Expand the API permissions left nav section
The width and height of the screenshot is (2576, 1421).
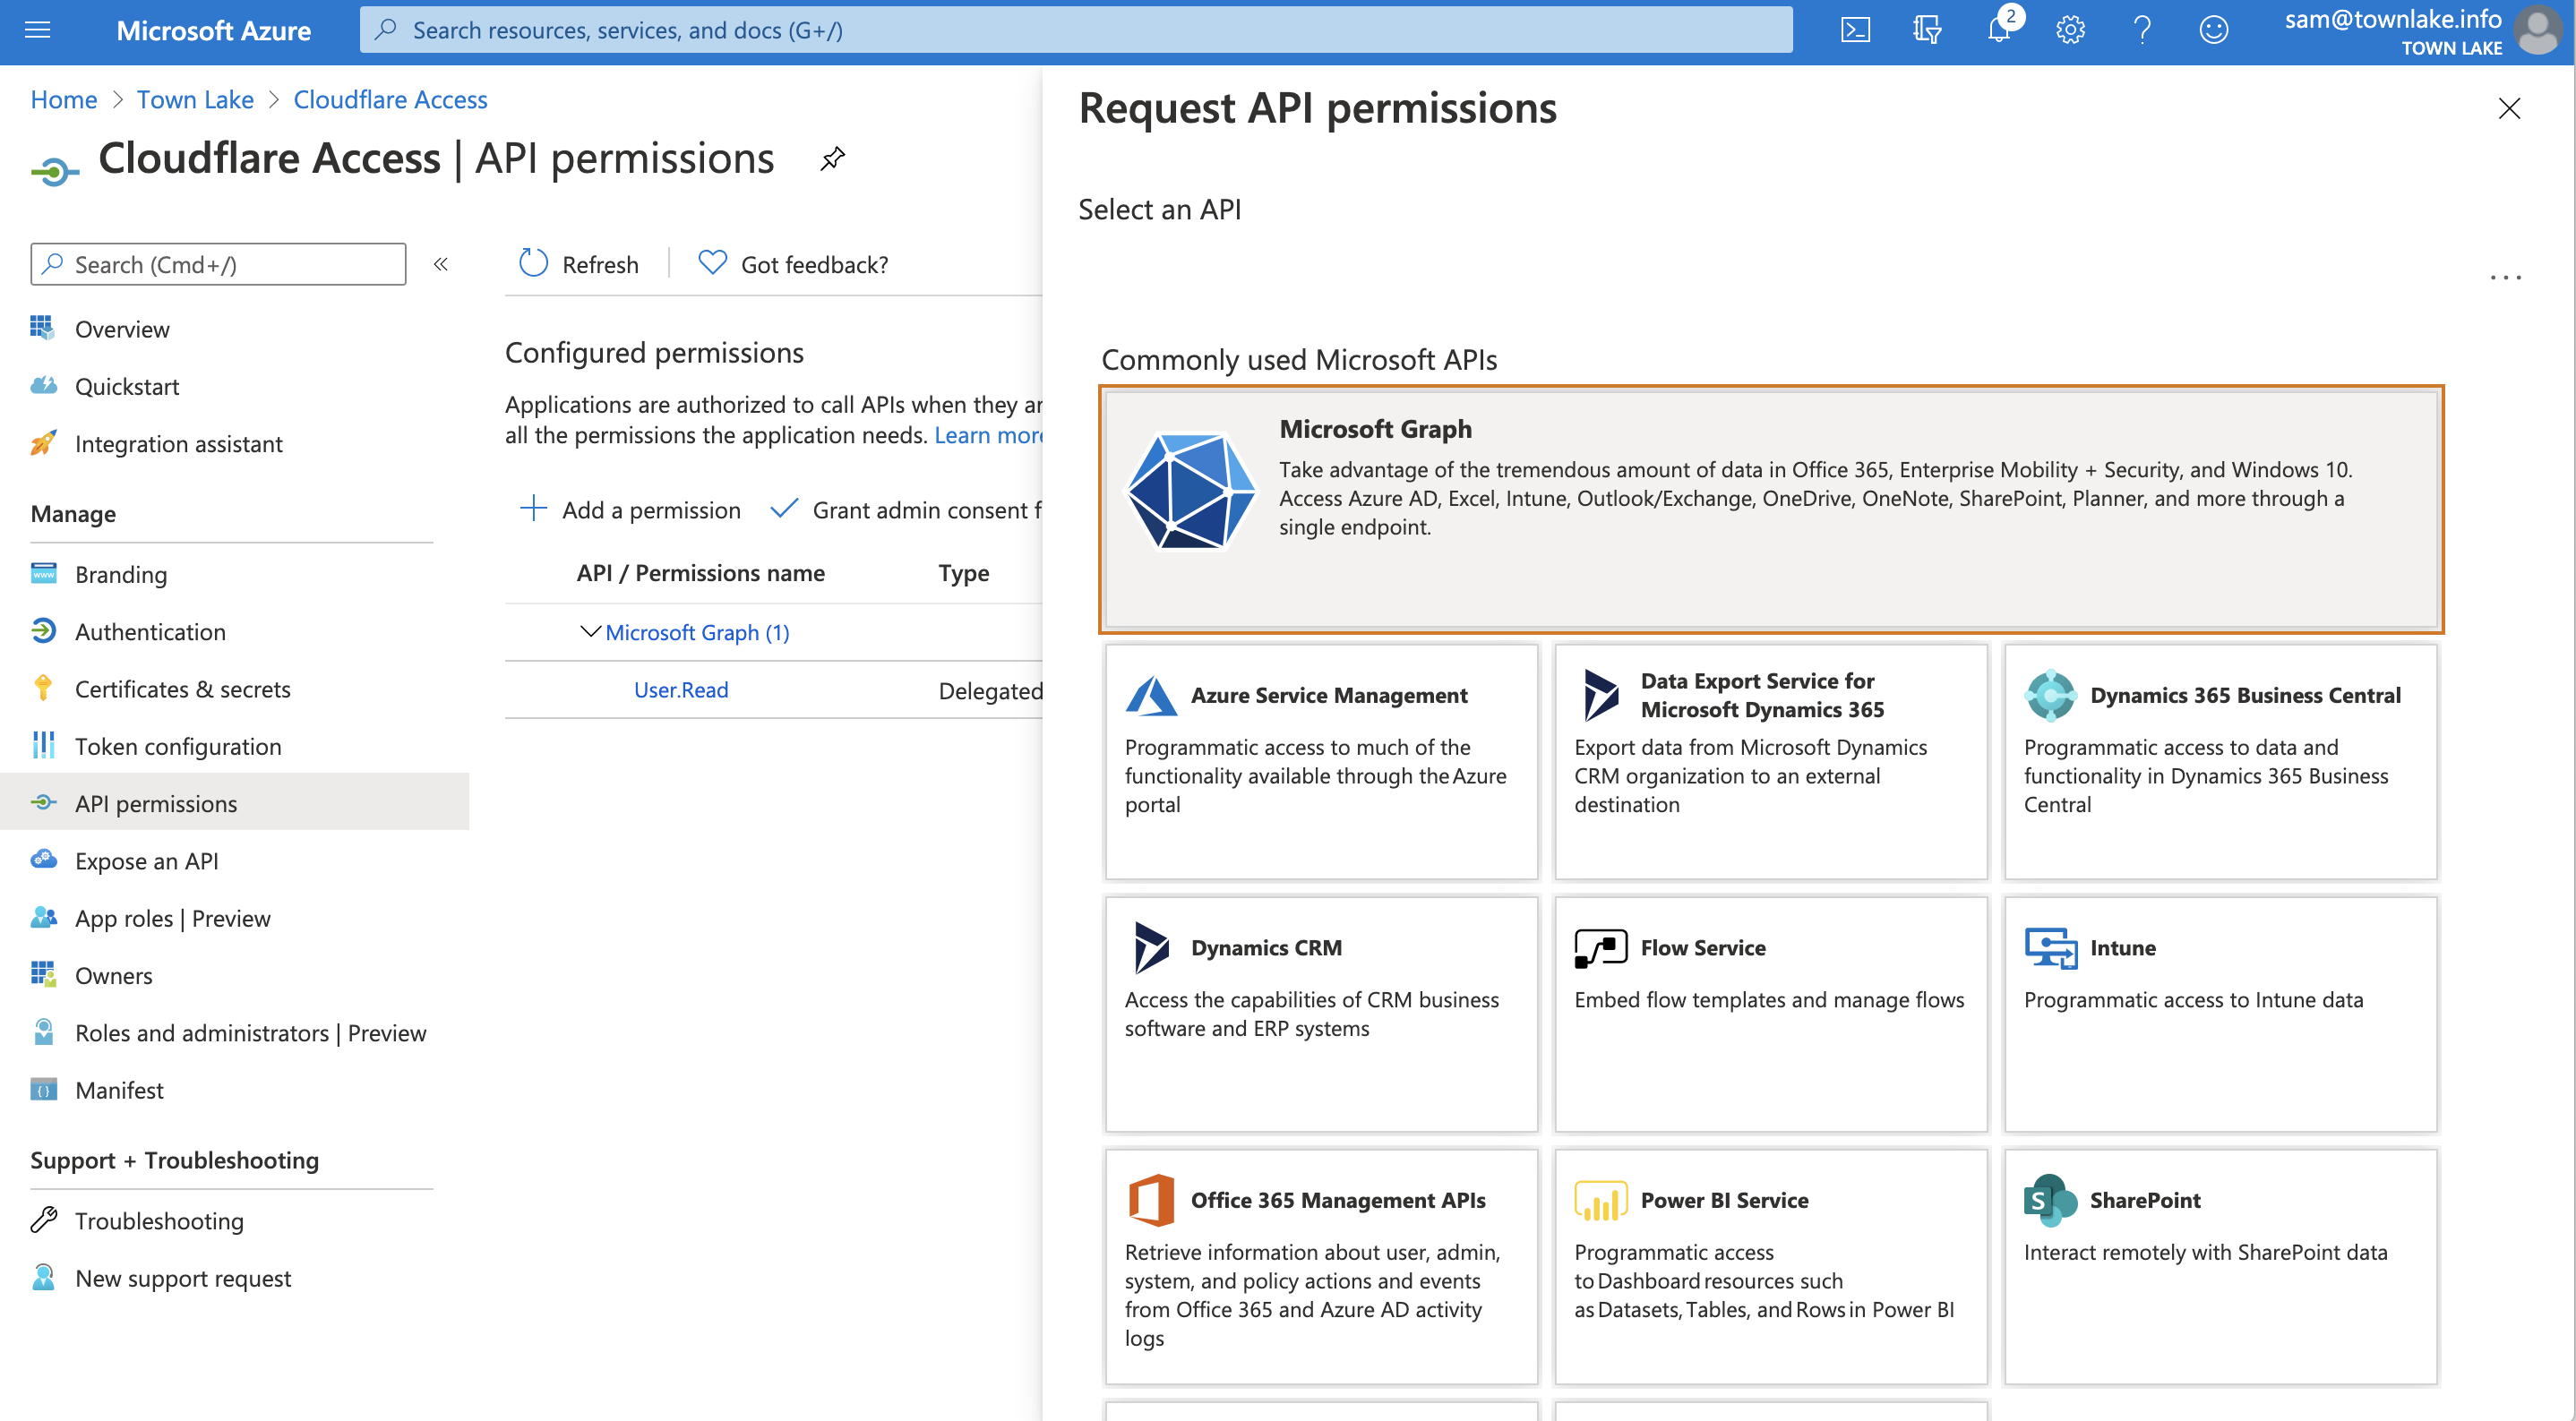154,801
